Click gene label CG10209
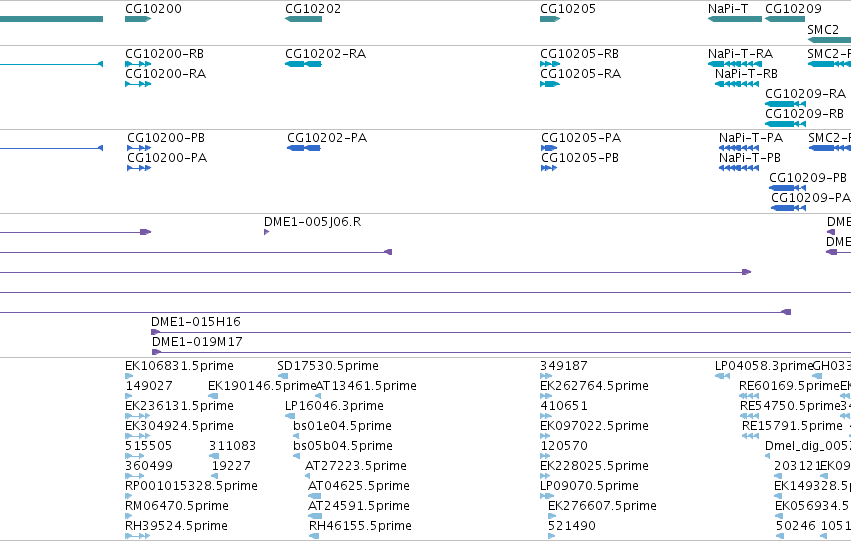Image resolution: width=851 pixels, height=541 pixels. (793, 9)
